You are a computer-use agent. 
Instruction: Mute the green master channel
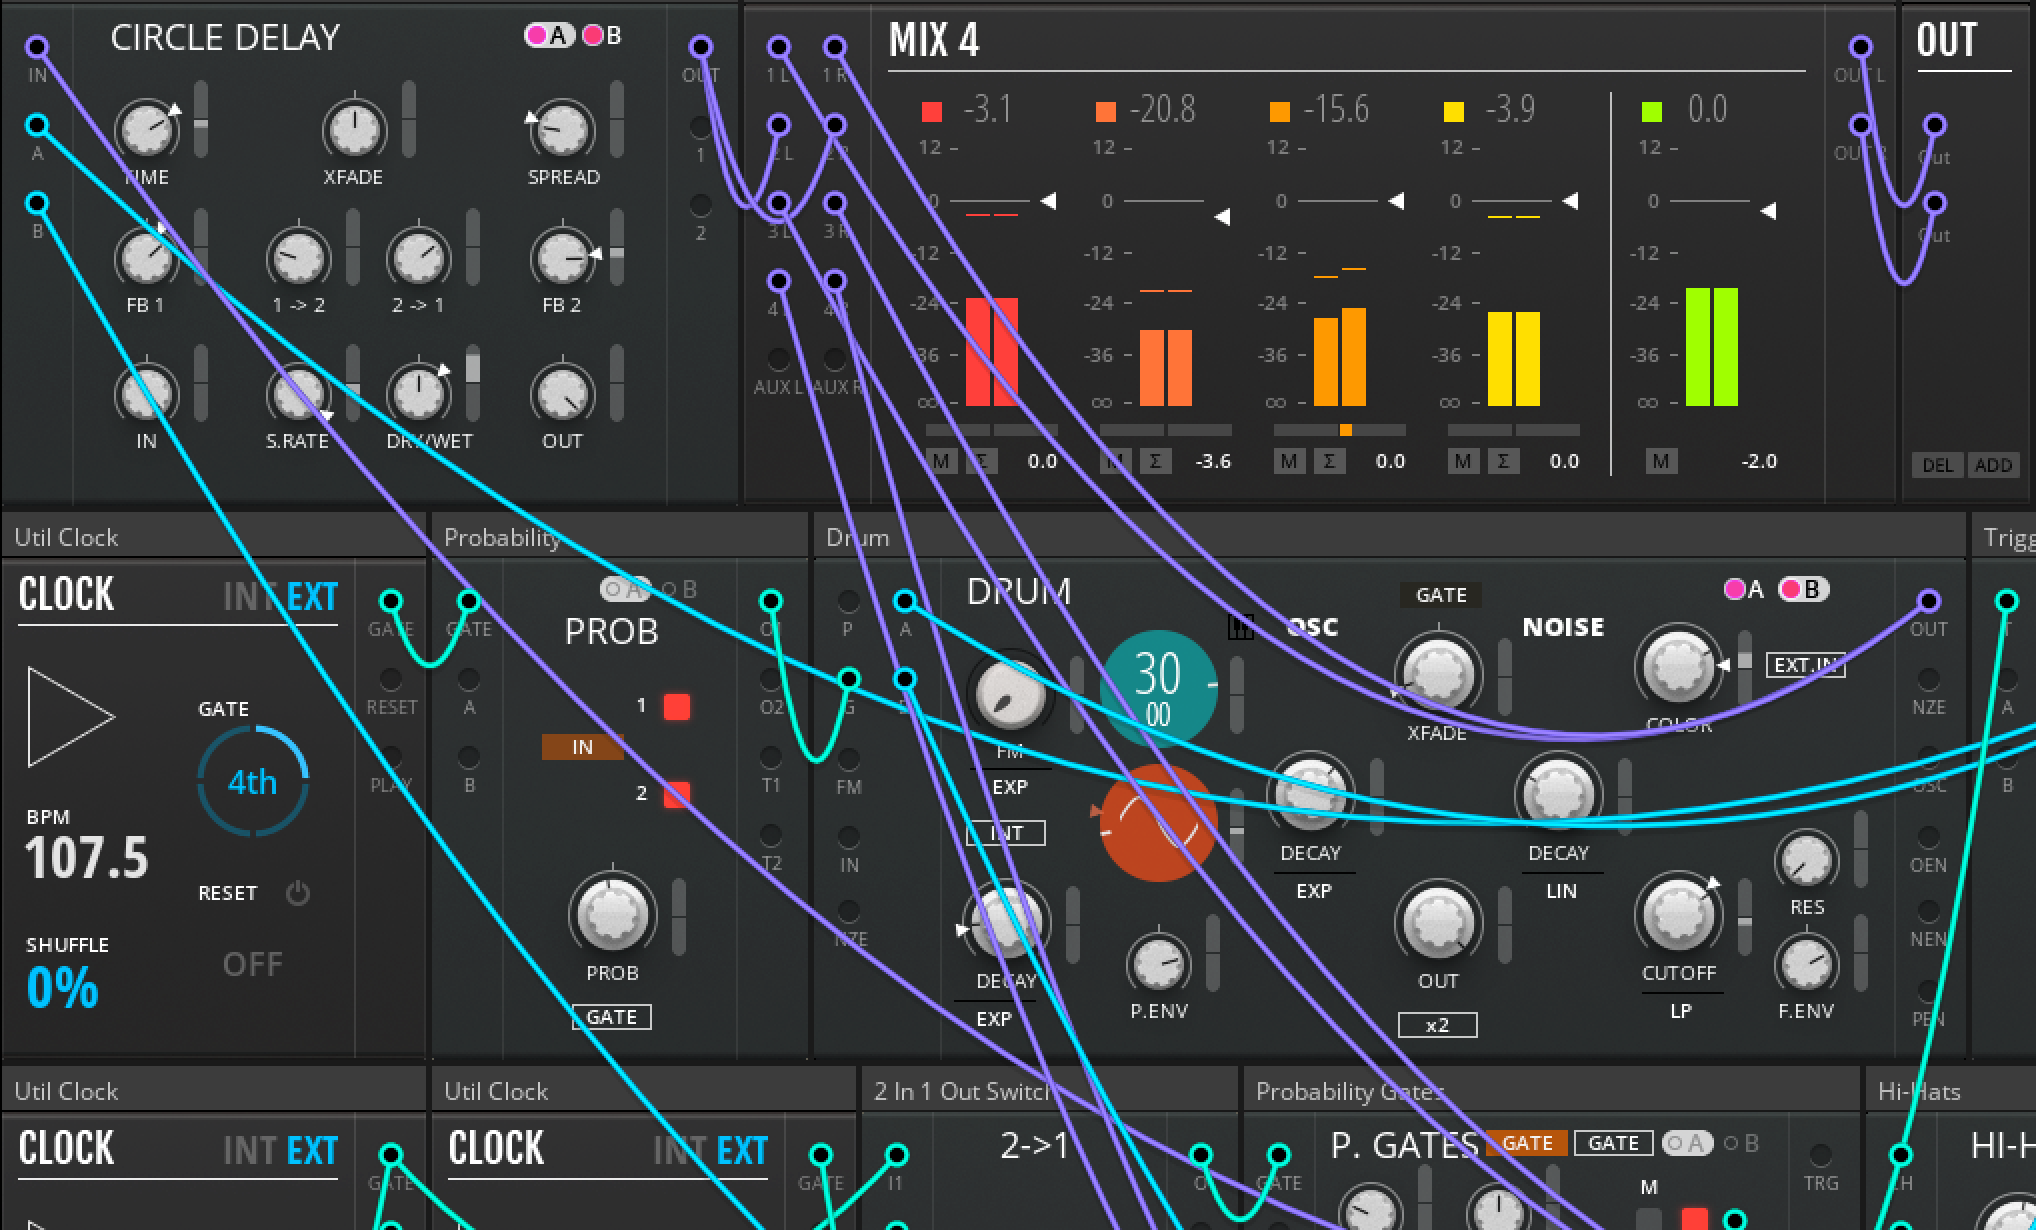coord(1661,461)
